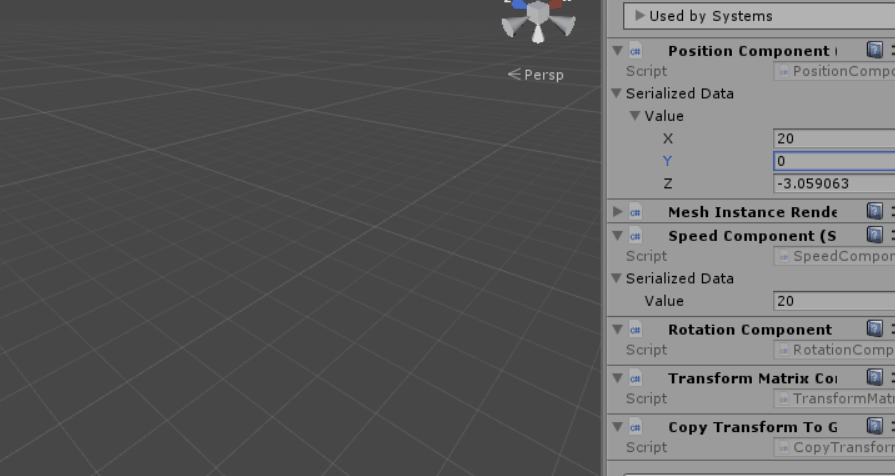This screenshot has width=895, height=476.
Task: Open help for Transform Matrix Component
Action: (874, 377)
